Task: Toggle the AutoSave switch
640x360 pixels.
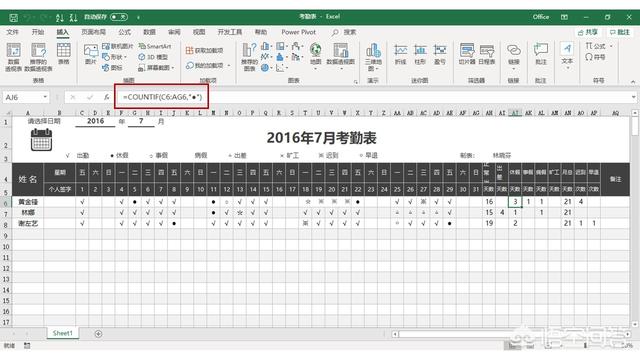Action: [119, 17]
